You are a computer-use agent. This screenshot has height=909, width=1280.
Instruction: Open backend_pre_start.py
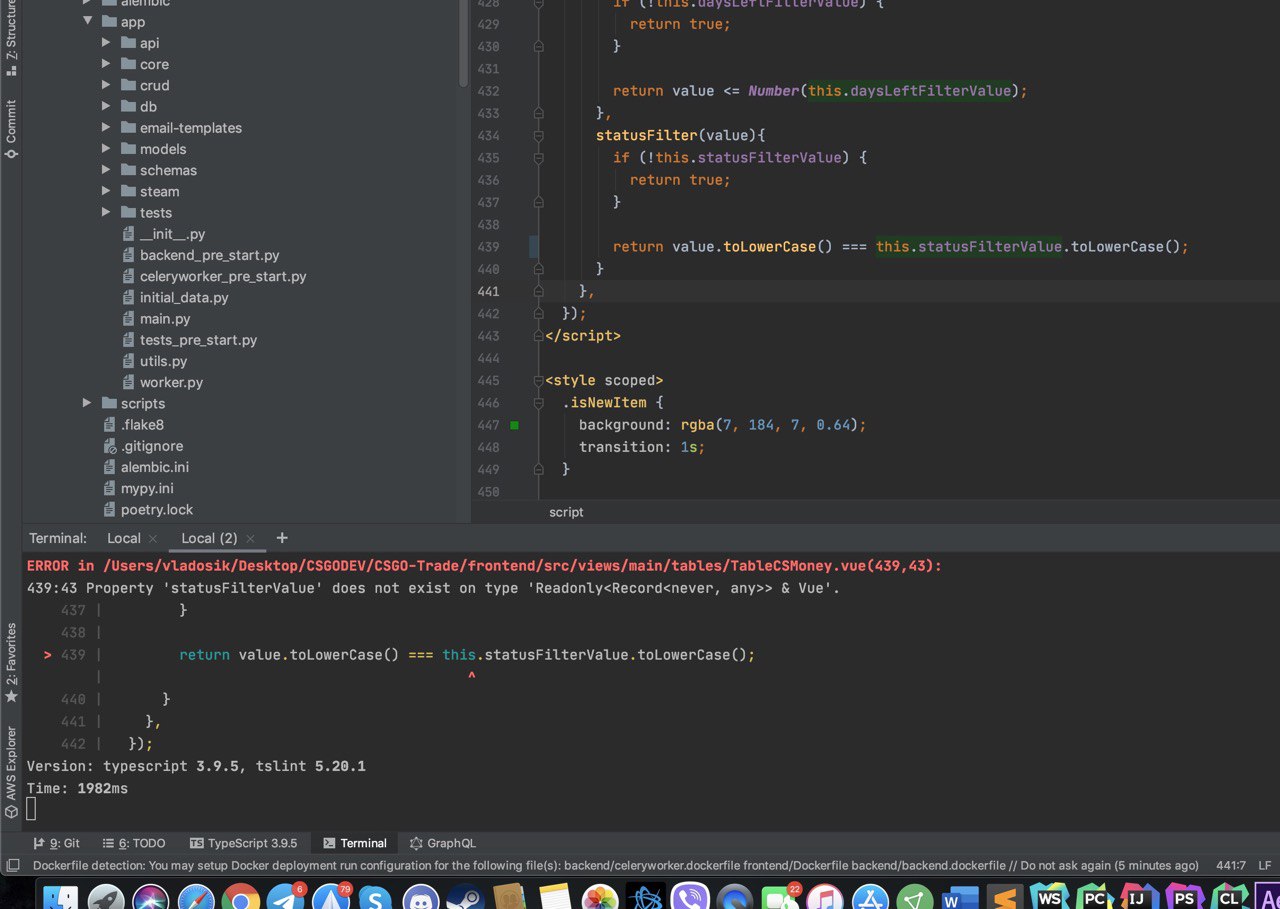pyautogui.click(x=209, y=255)
